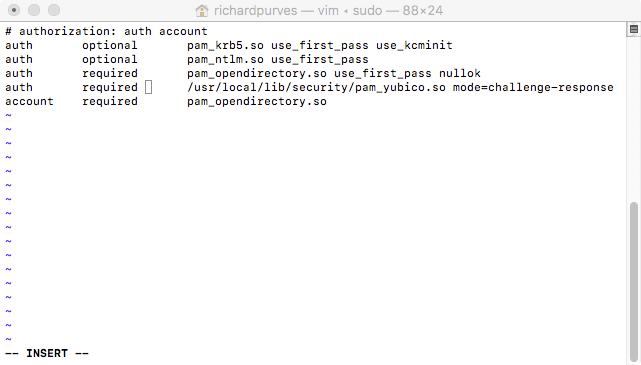Click pam_opendirectory.so on the account line
Image resolution: width=641 pixels, height=365 pixels.
tap(257, 102)
